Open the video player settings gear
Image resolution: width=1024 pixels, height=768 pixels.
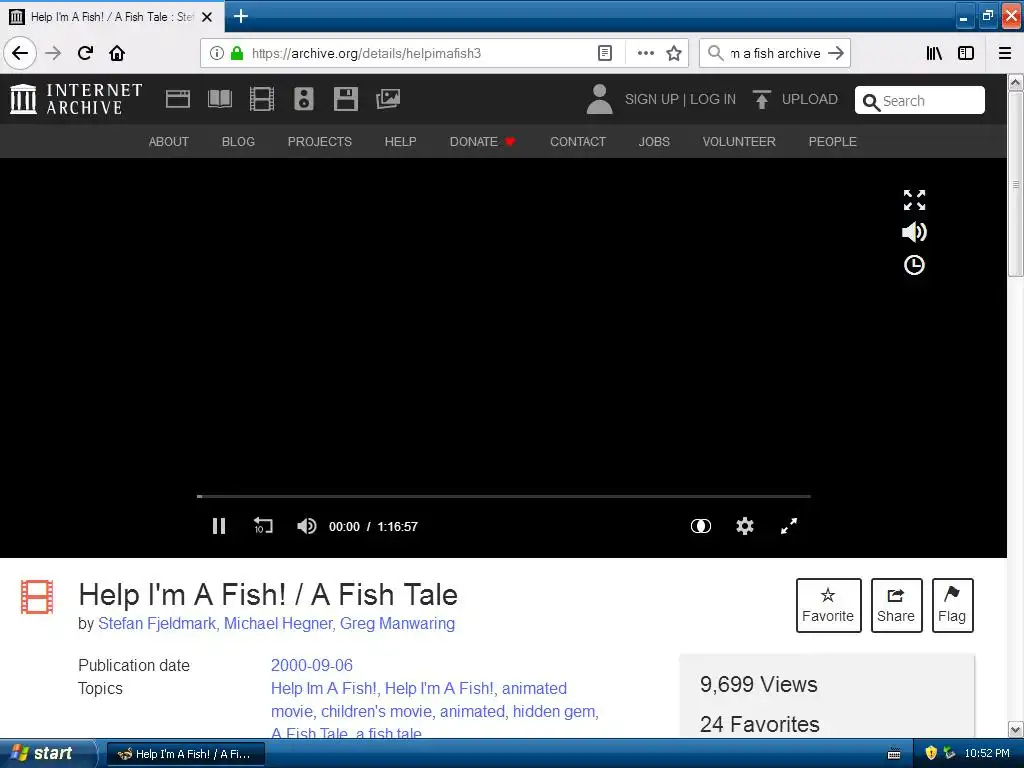pos(745,526)
